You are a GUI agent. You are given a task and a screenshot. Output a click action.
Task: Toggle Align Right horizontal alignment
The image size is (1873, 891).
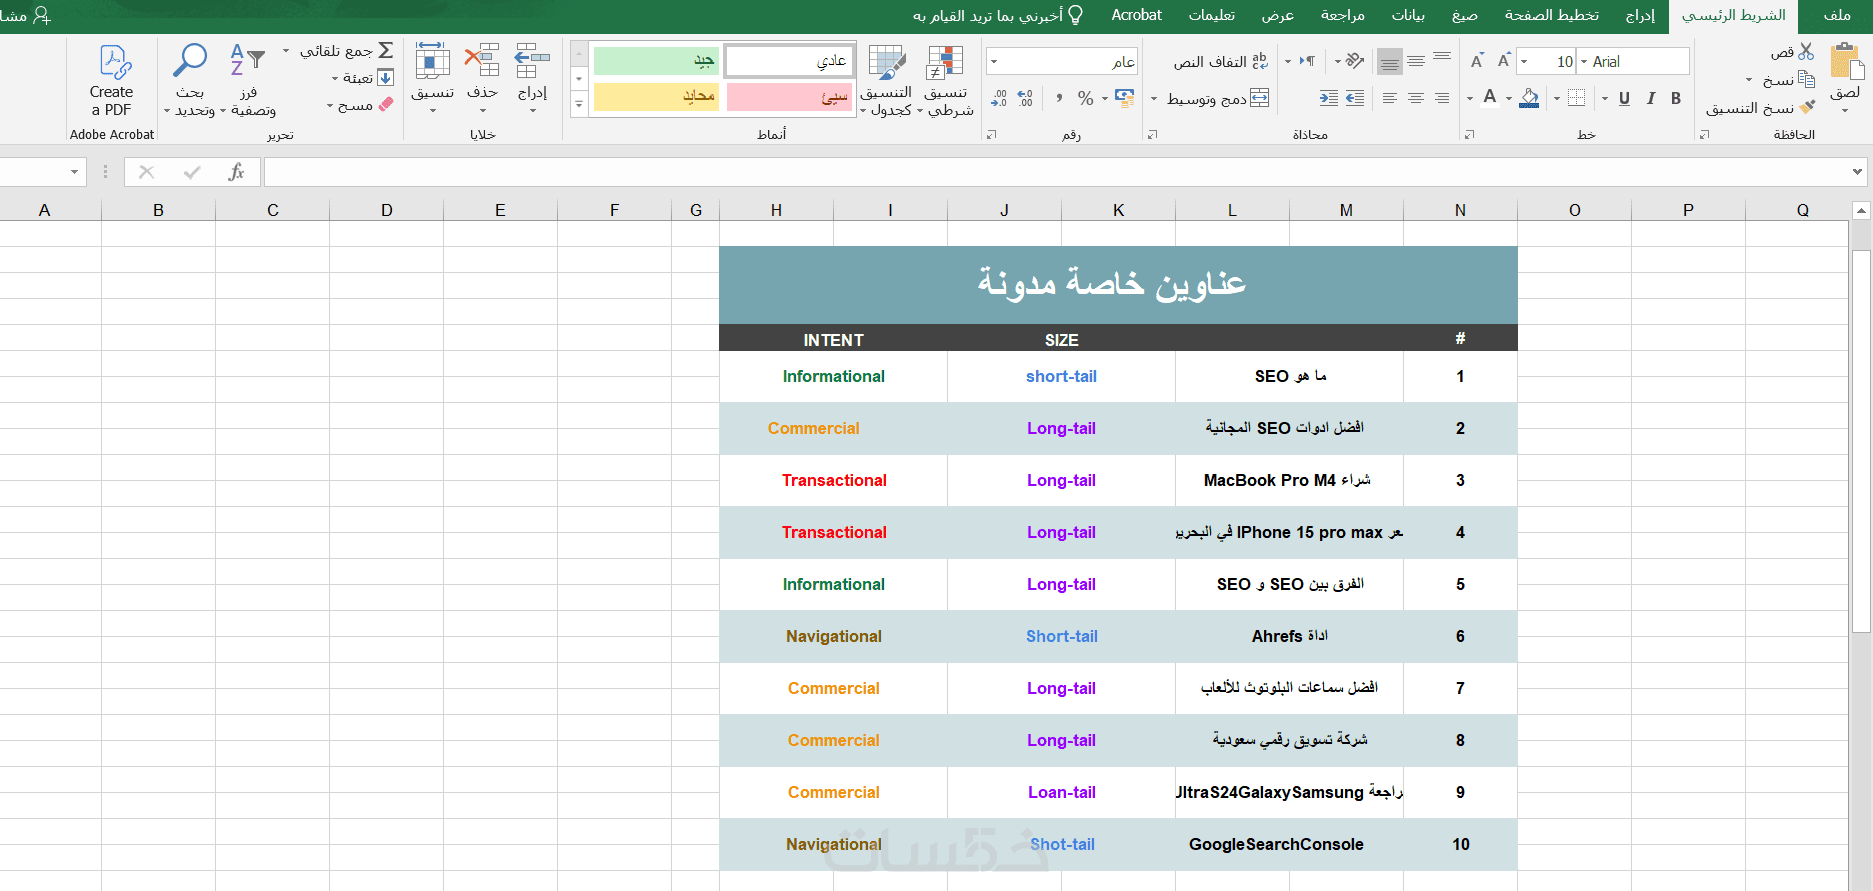click(1442, 97)
